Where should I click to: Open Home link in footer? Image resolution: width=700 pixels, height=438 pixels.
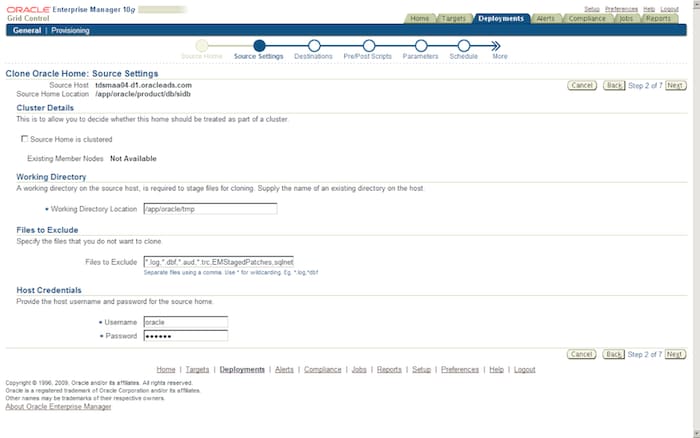(166, 369)
